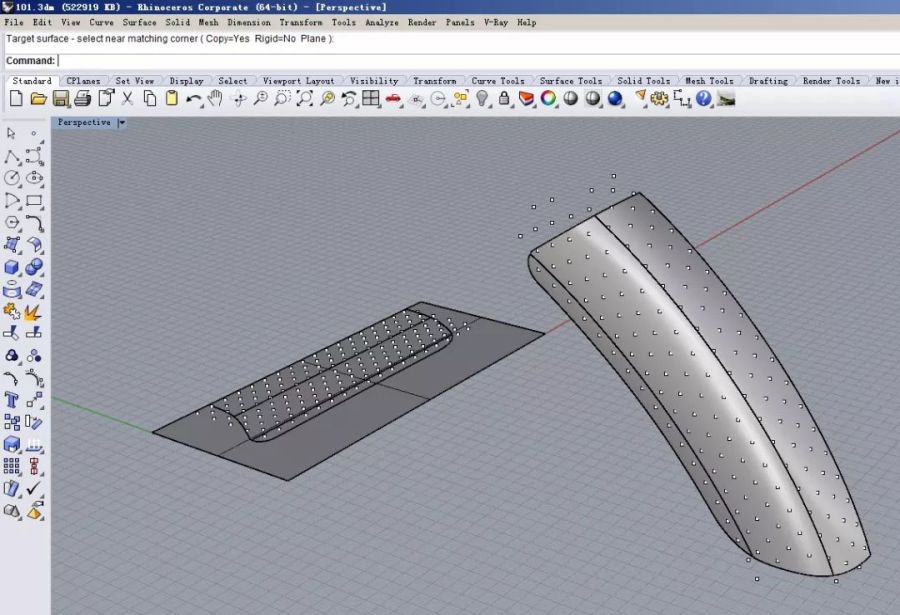Open the color wheel object properties icon
The width and height of the screenshot is (900, 615).
point(548,98)
